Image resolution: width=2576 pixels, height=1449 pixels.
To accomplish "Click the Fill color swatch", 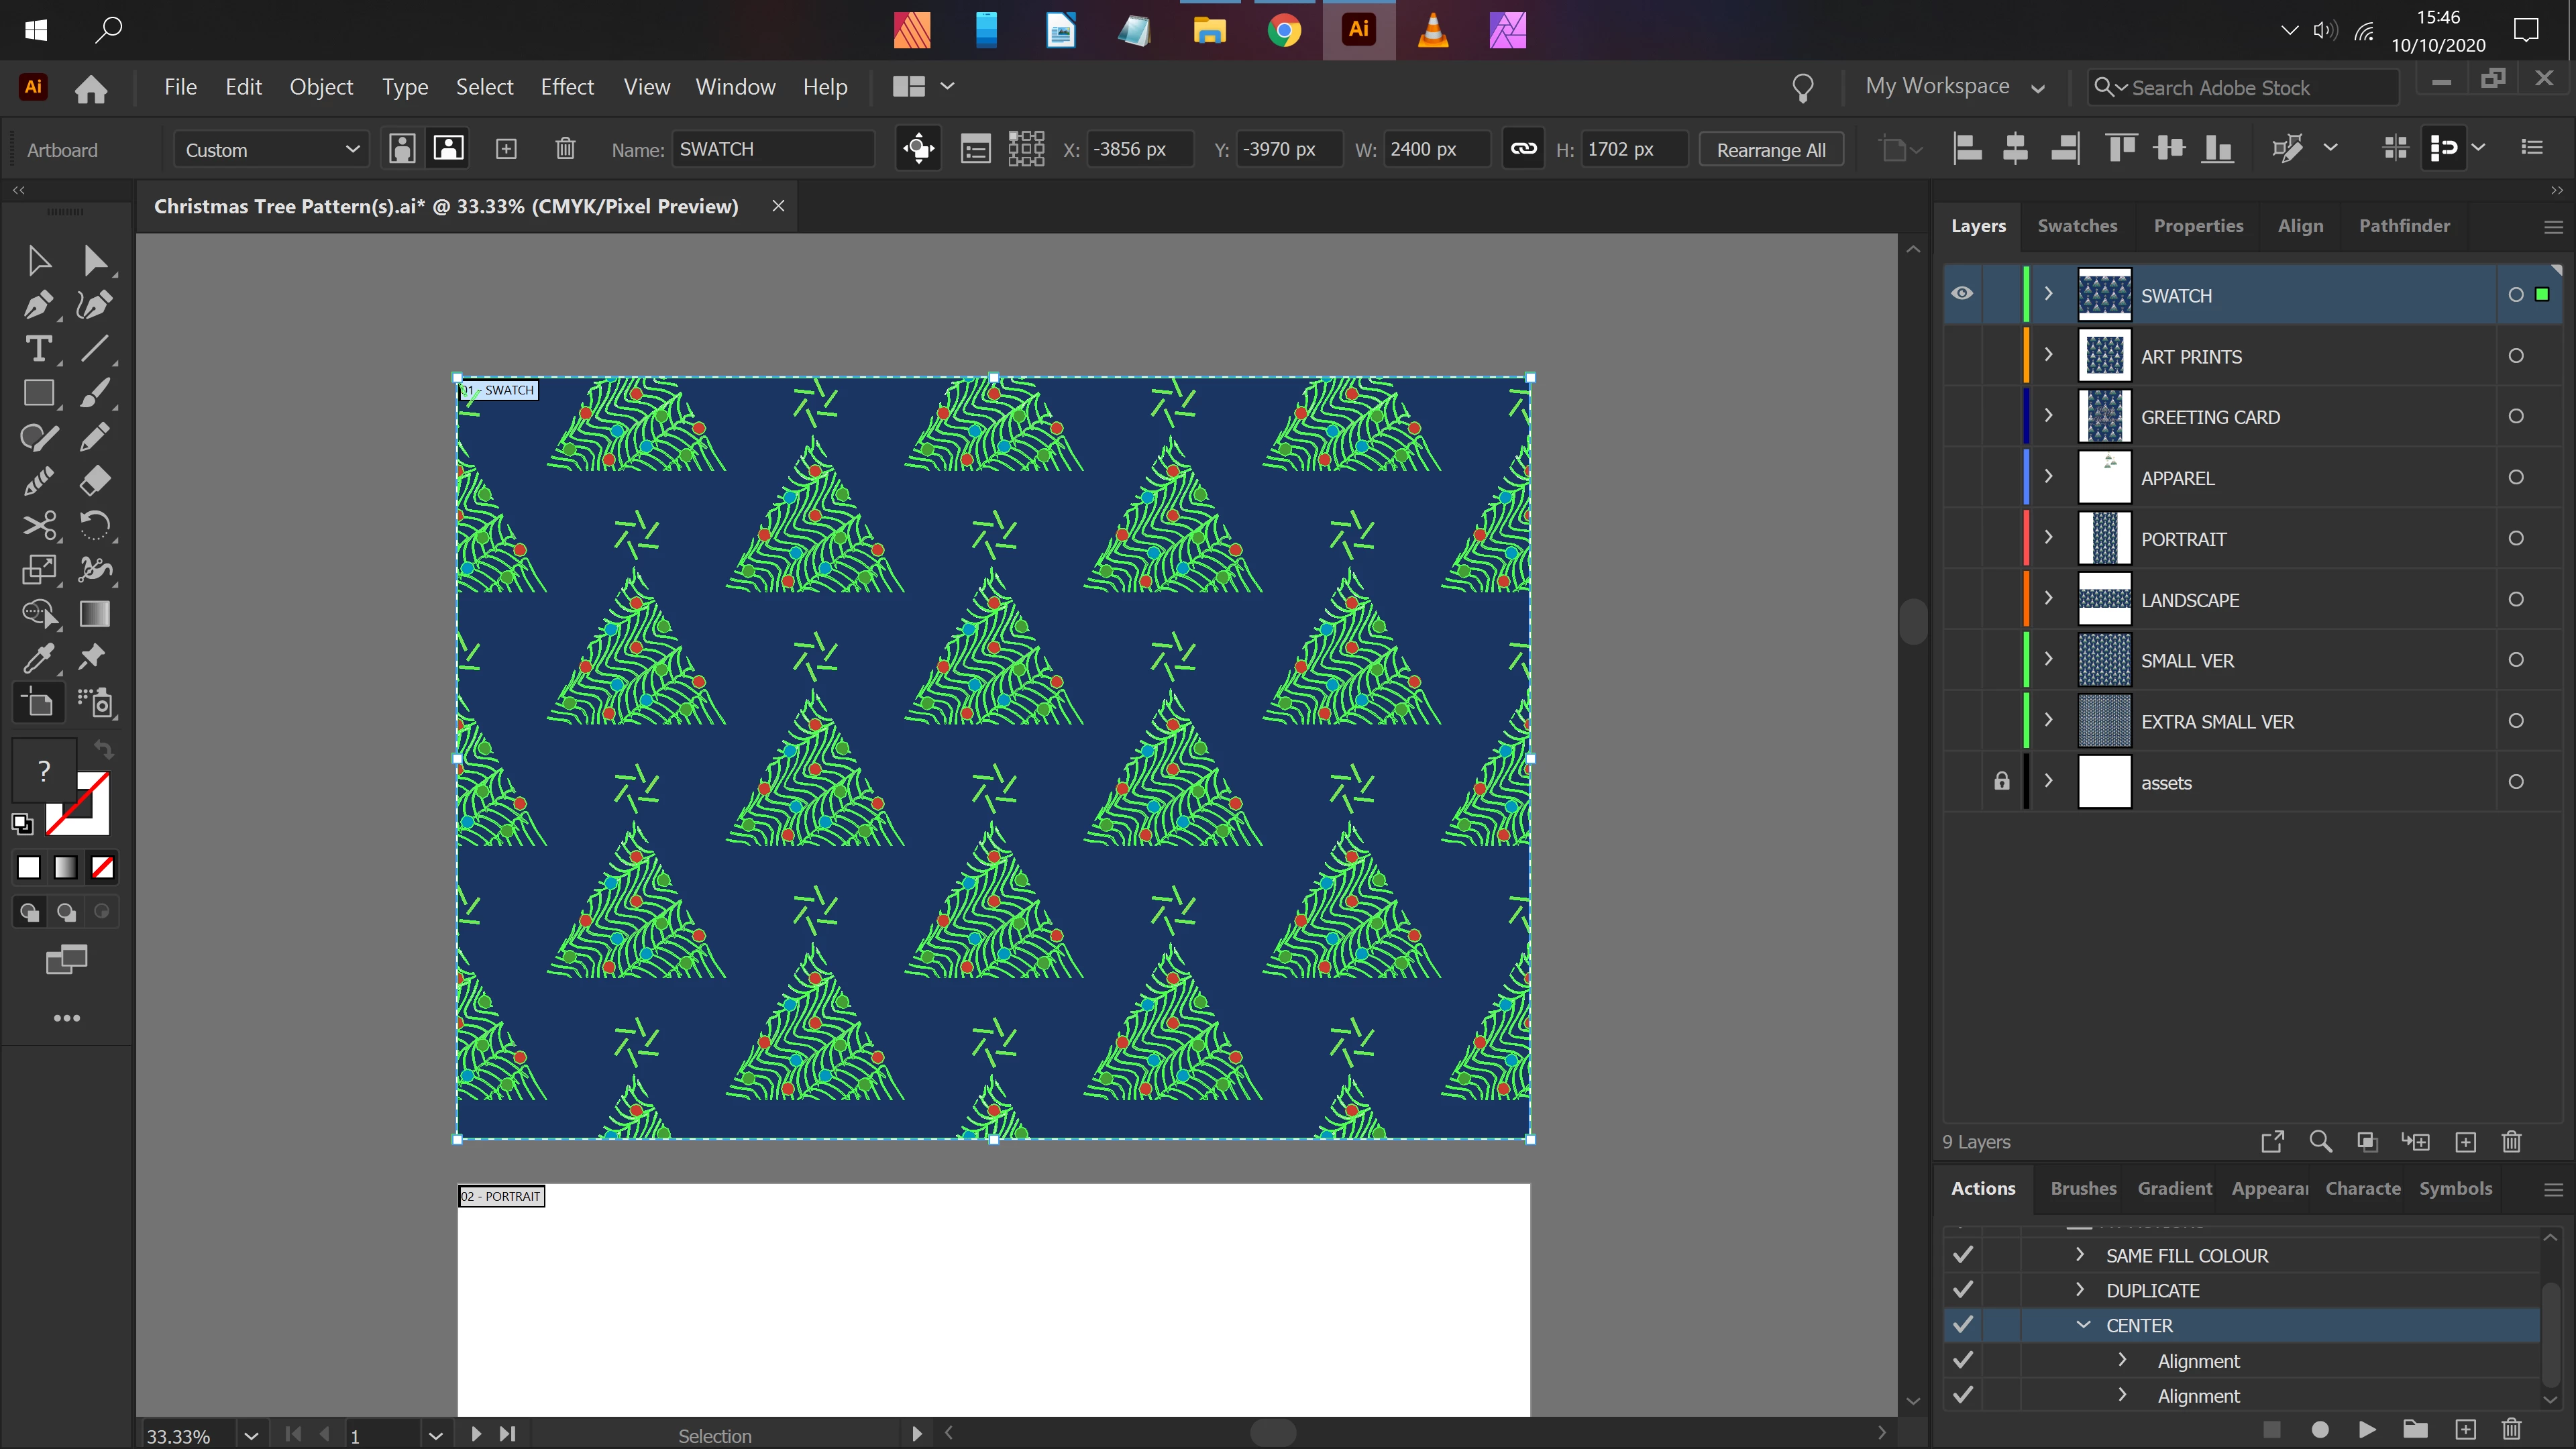I will coord(43,770).
